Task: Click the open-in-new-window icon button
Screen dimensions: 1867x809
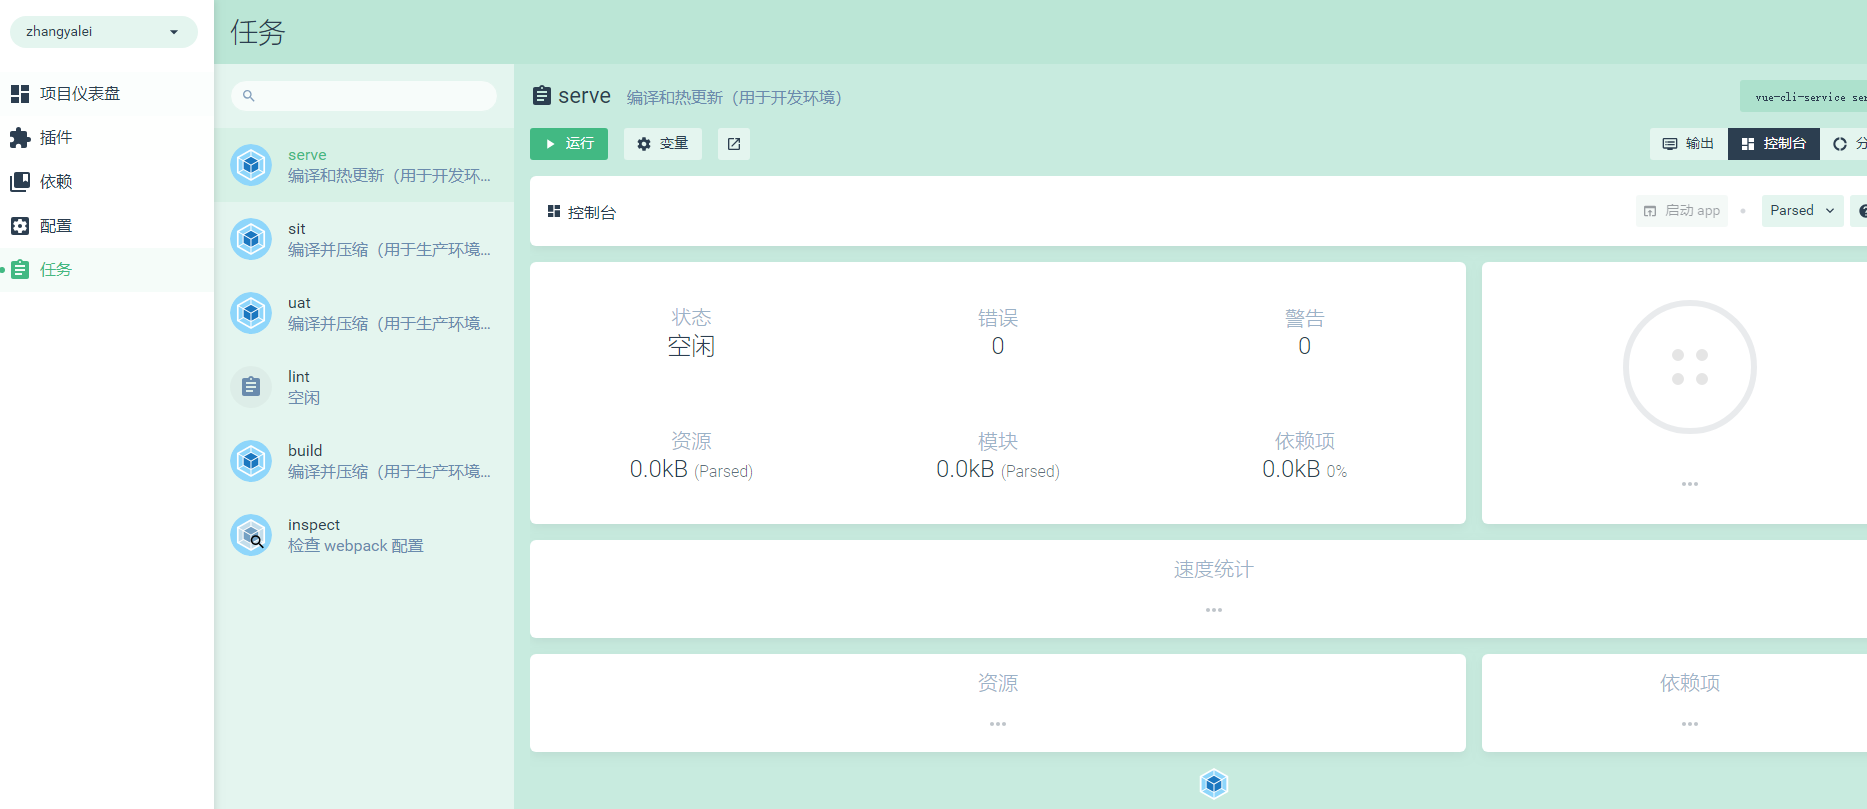Action: pyautogui.click(x=734, y=144)
